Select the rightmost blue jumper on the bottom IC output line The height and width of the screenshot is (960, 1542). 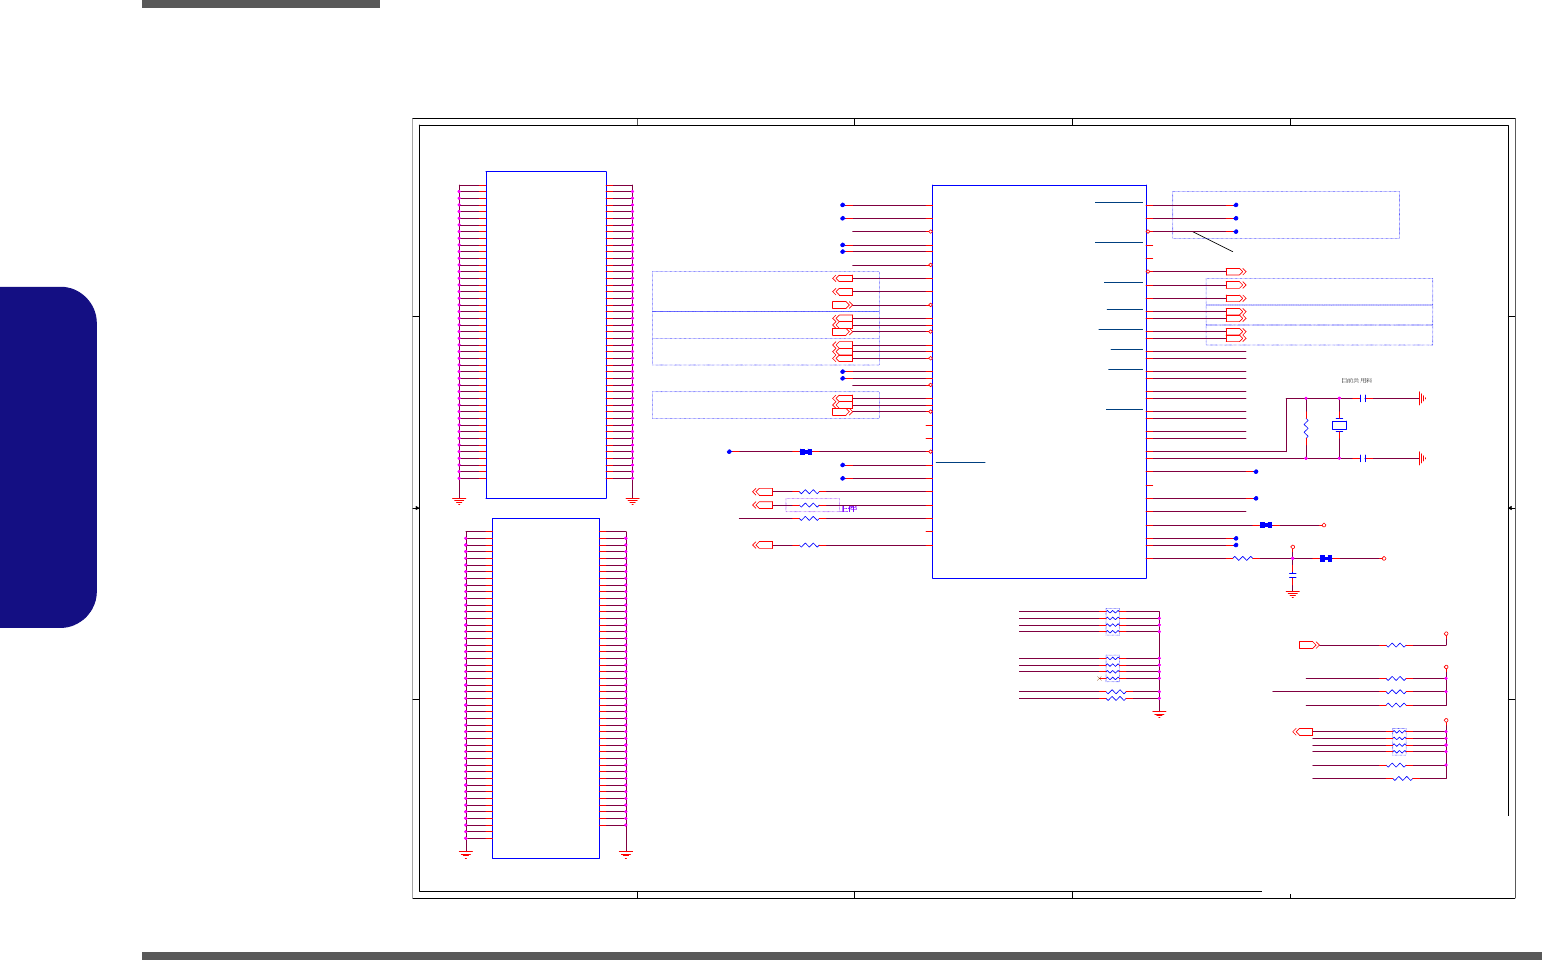click(1326, 558)
